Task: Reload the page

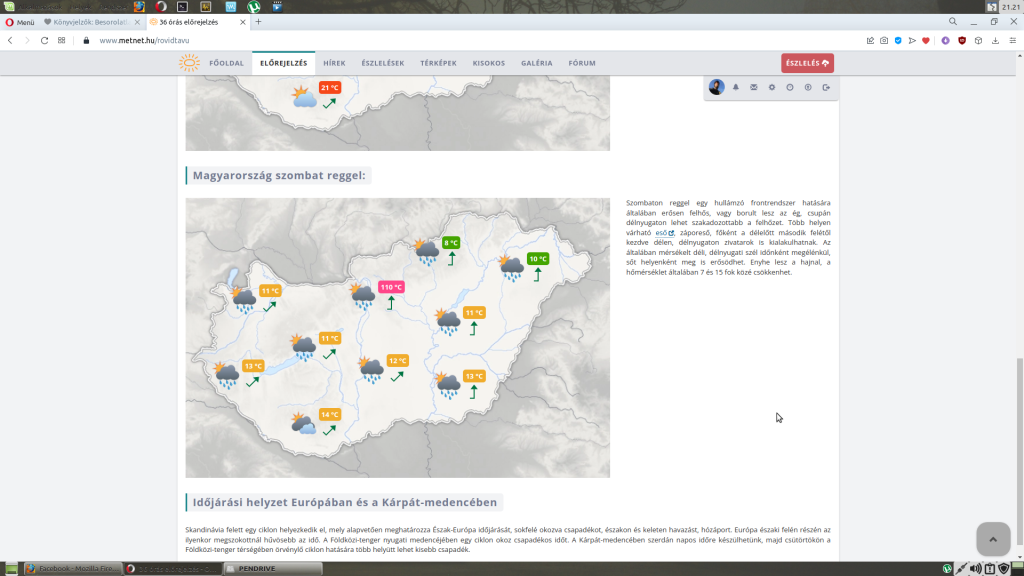Action: point(44,40)
